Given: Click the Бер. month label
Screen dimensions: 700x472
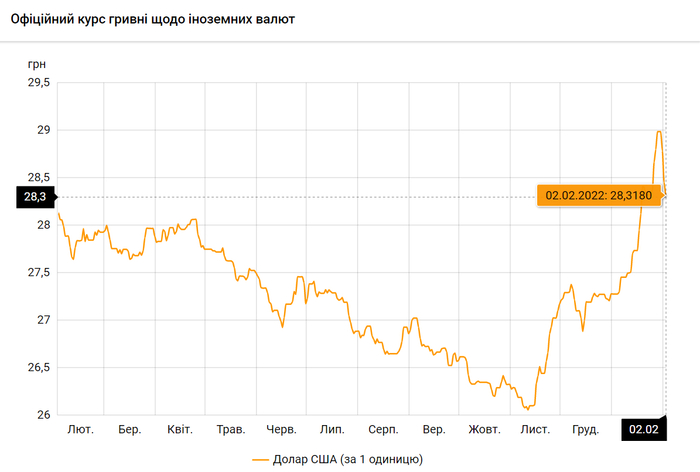Looking at the screenshot, I should click(x=129, y=430).
